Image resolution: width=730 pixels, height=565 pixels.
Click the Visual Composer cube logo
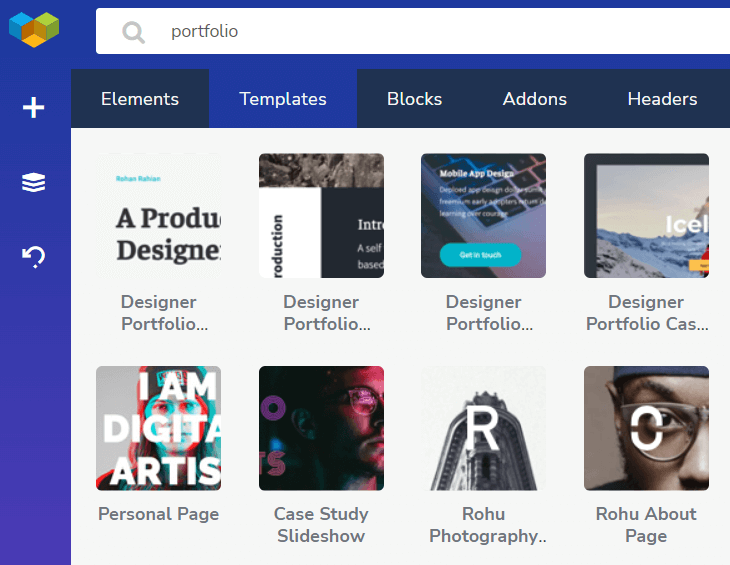coord(34,29)
